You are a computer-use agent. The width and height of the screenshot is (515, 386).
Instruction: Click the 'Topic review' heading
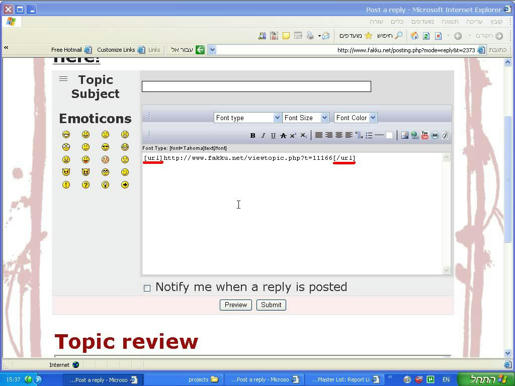[126, 342]
